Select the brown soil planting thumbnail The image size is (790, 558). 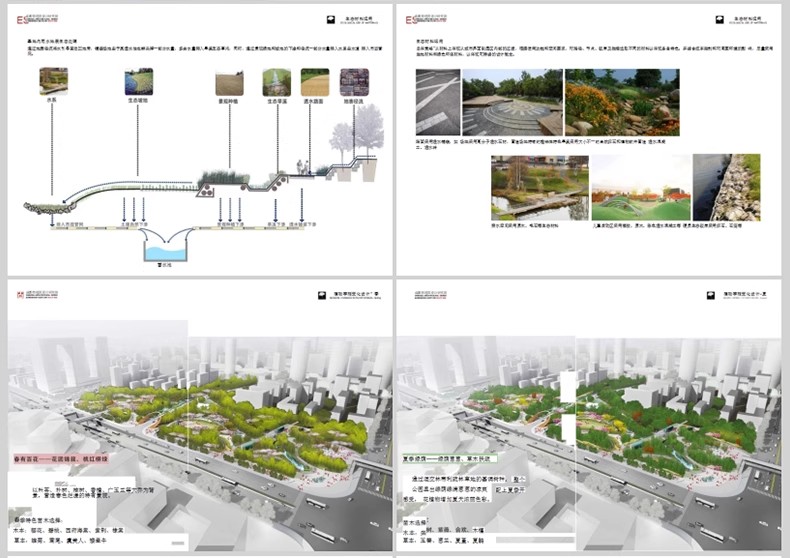230,82
